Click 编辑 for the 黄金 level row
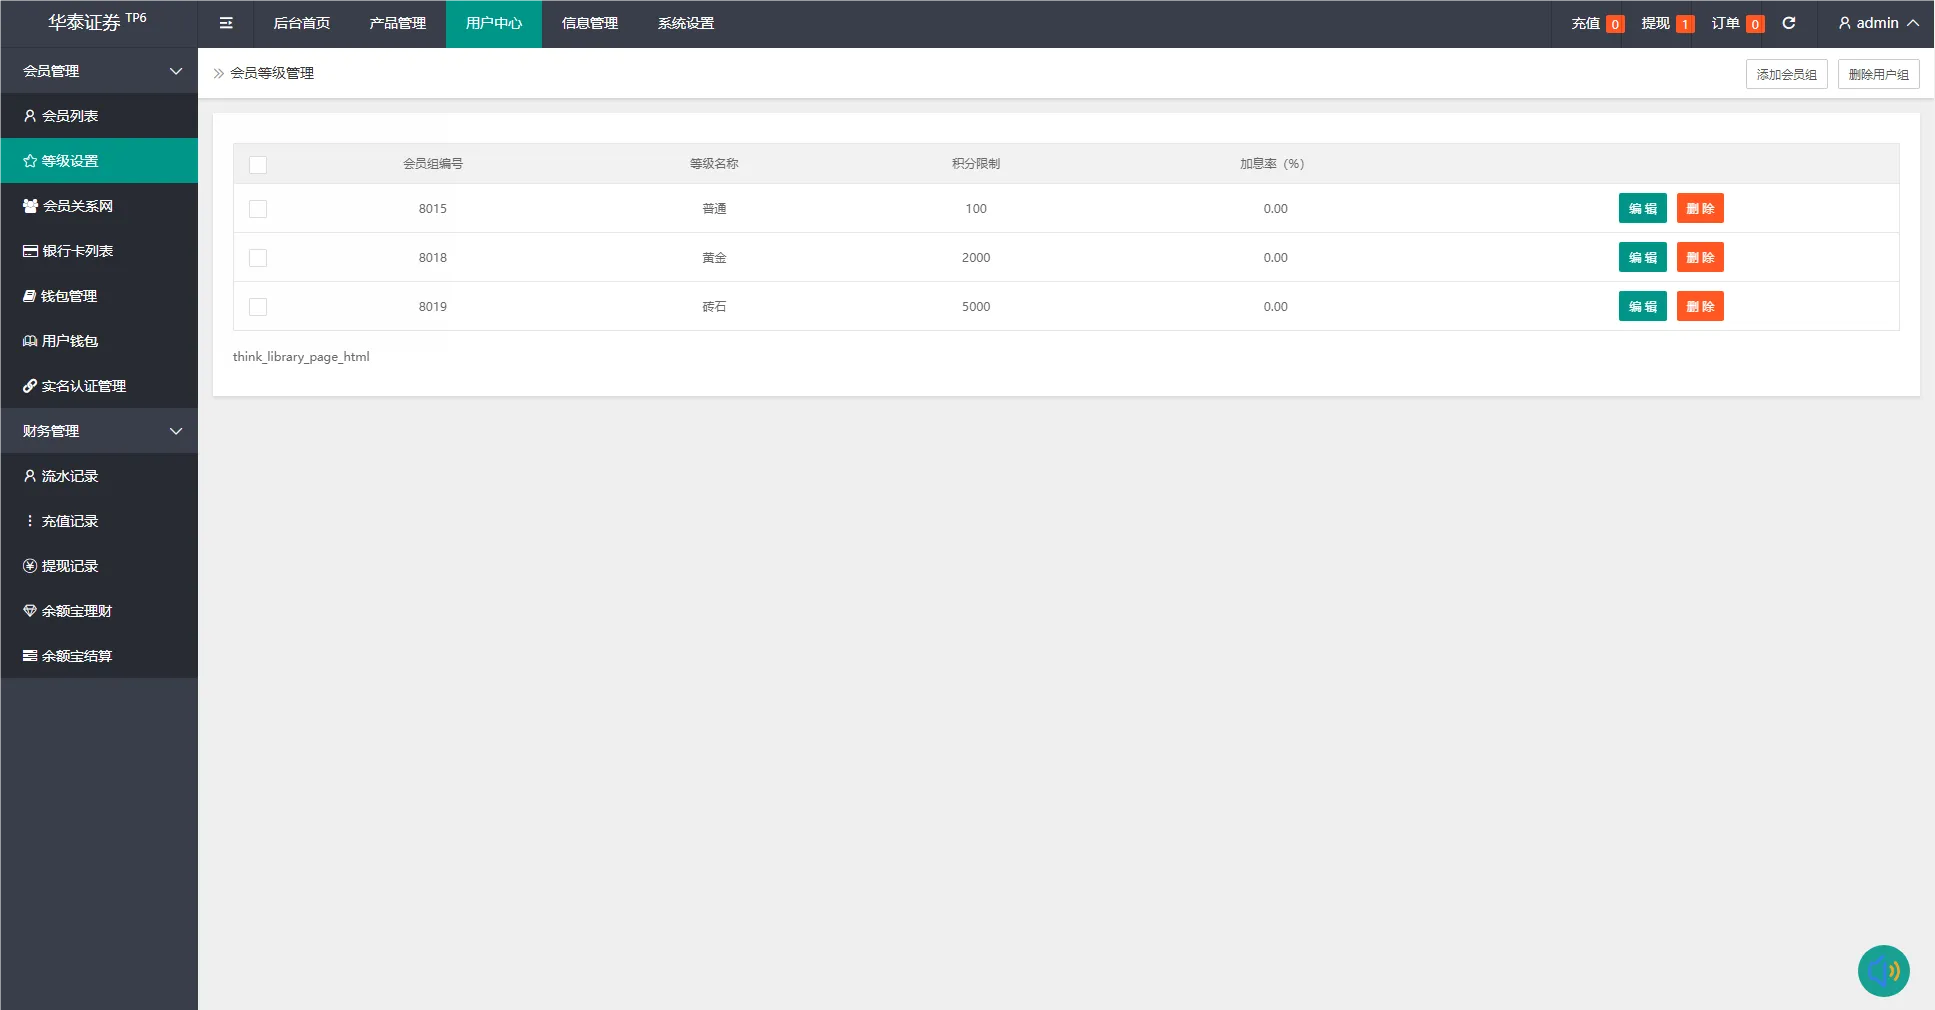The height and width of the screenshot is (1010, 1935). pos(1642,258)
